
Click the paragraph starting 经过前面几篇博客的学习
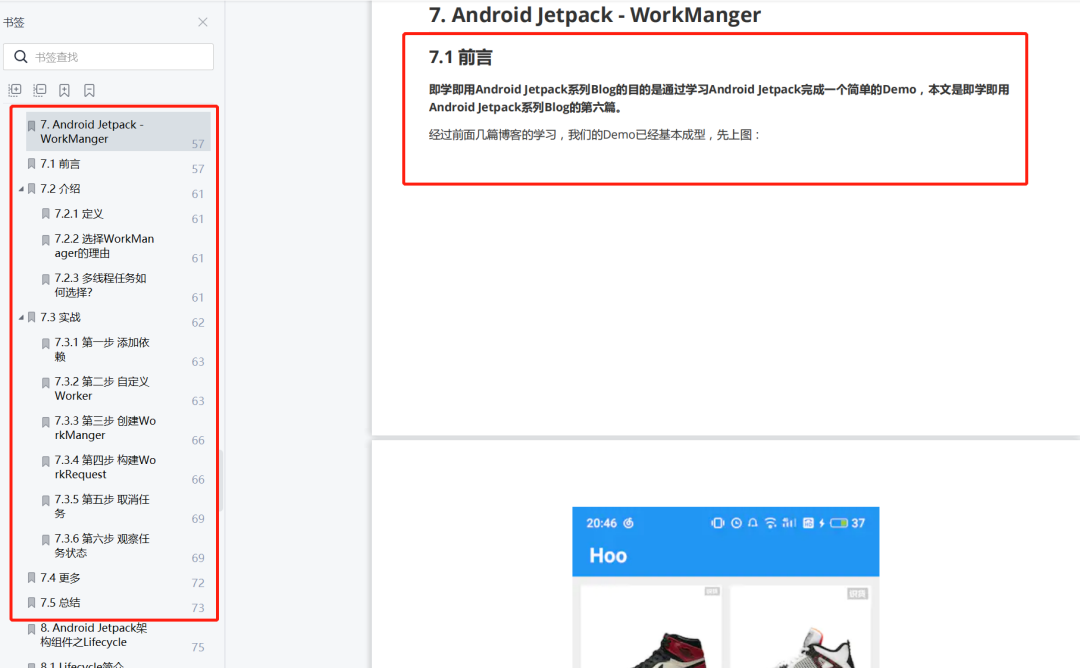[x=594, y=134]
